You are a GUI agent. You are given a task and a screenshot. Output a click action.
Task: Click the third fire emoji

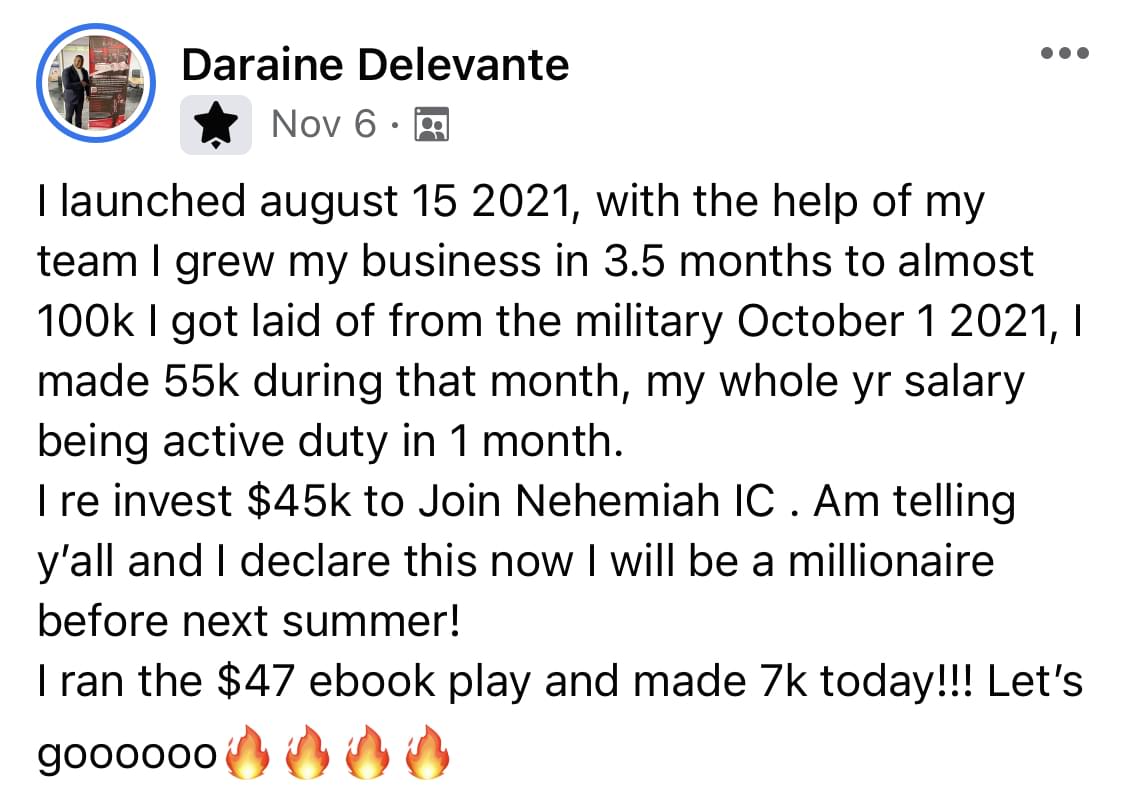(x=367, y=751)
